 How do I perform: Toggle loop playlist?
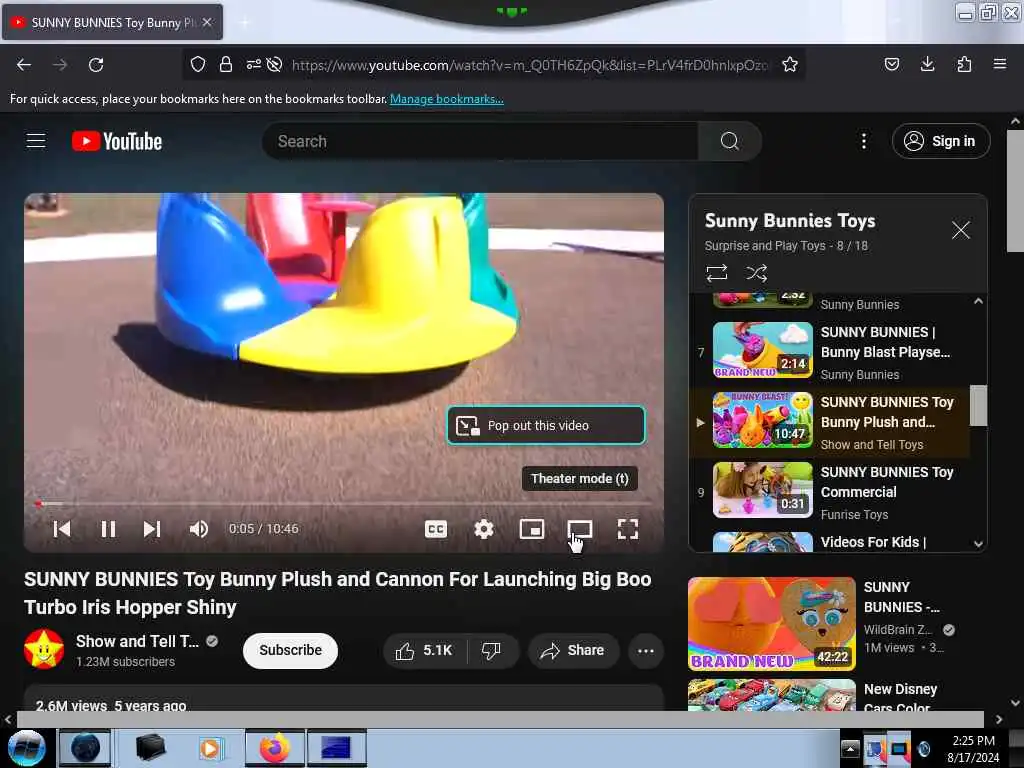click(x=717, y=273)
